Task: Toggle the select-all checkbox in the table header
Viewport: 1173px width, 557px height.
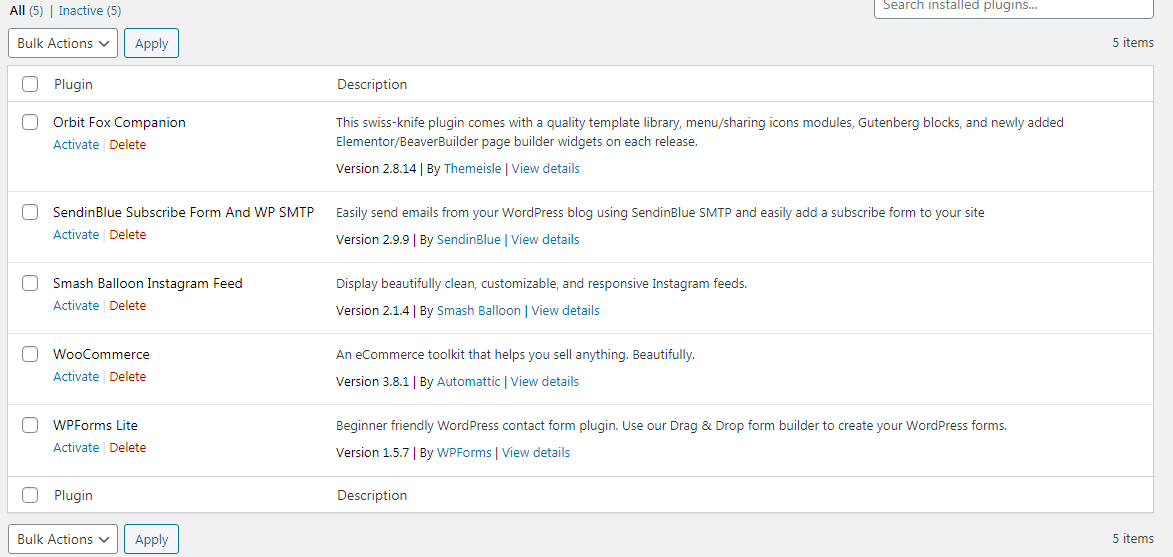Action: 30,84
